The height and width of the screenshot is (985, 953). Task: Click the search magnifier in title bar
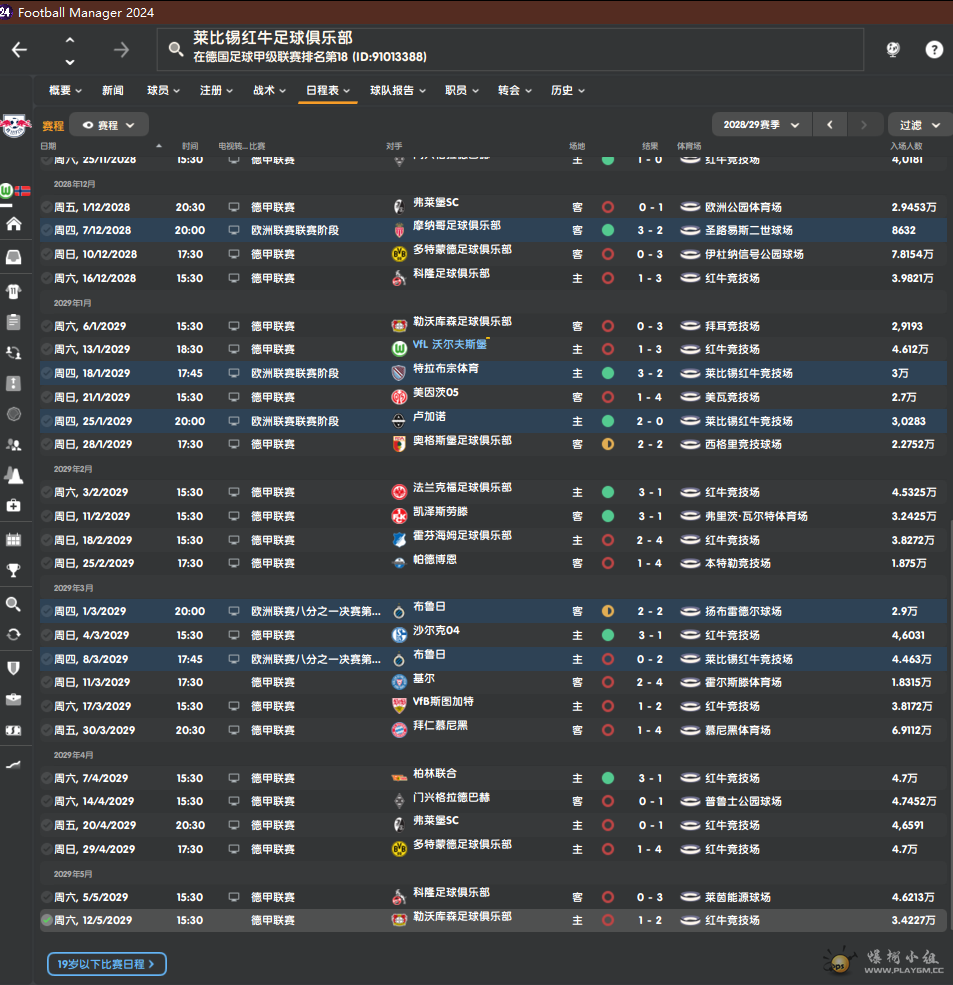[176, 49]
